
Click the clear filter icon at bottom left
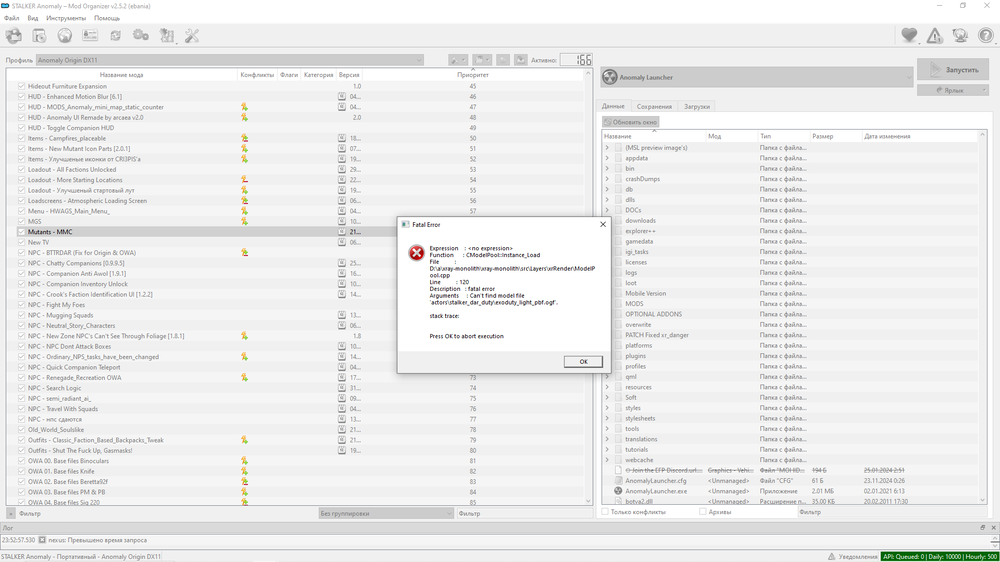(x=11, y=514)
